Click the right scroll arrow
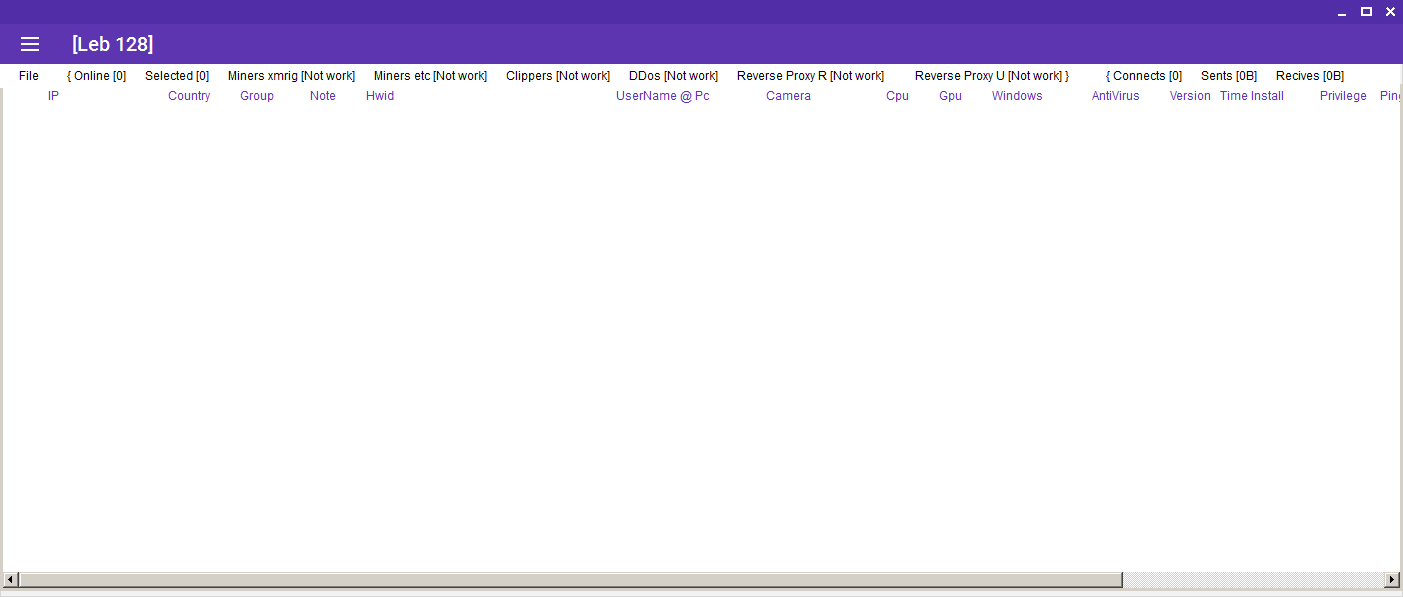The width and height of the screenshot is (1403, 597). click(1391, 580)
